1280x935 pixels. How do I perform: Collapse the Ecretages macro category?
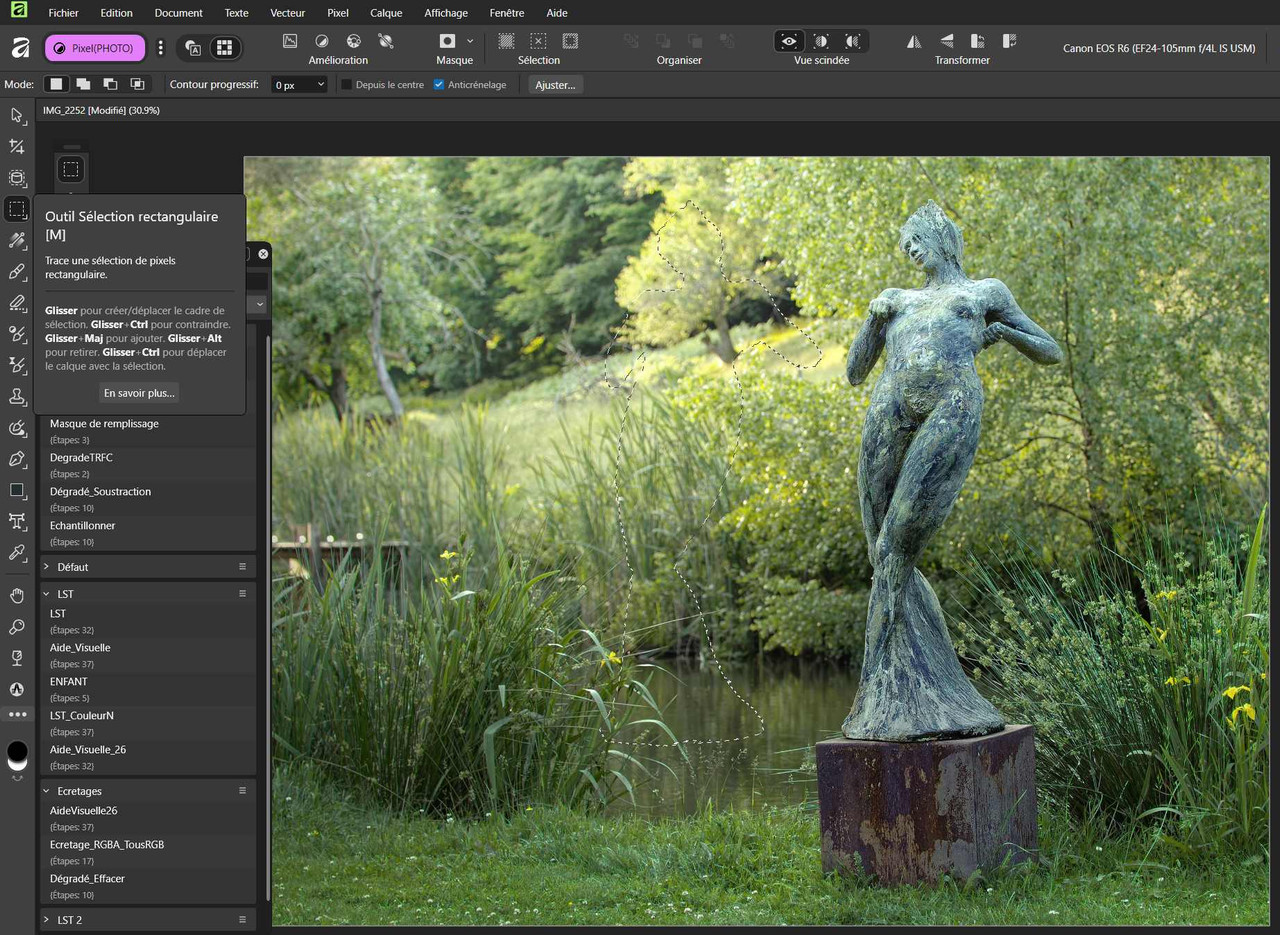click(46, 791)
